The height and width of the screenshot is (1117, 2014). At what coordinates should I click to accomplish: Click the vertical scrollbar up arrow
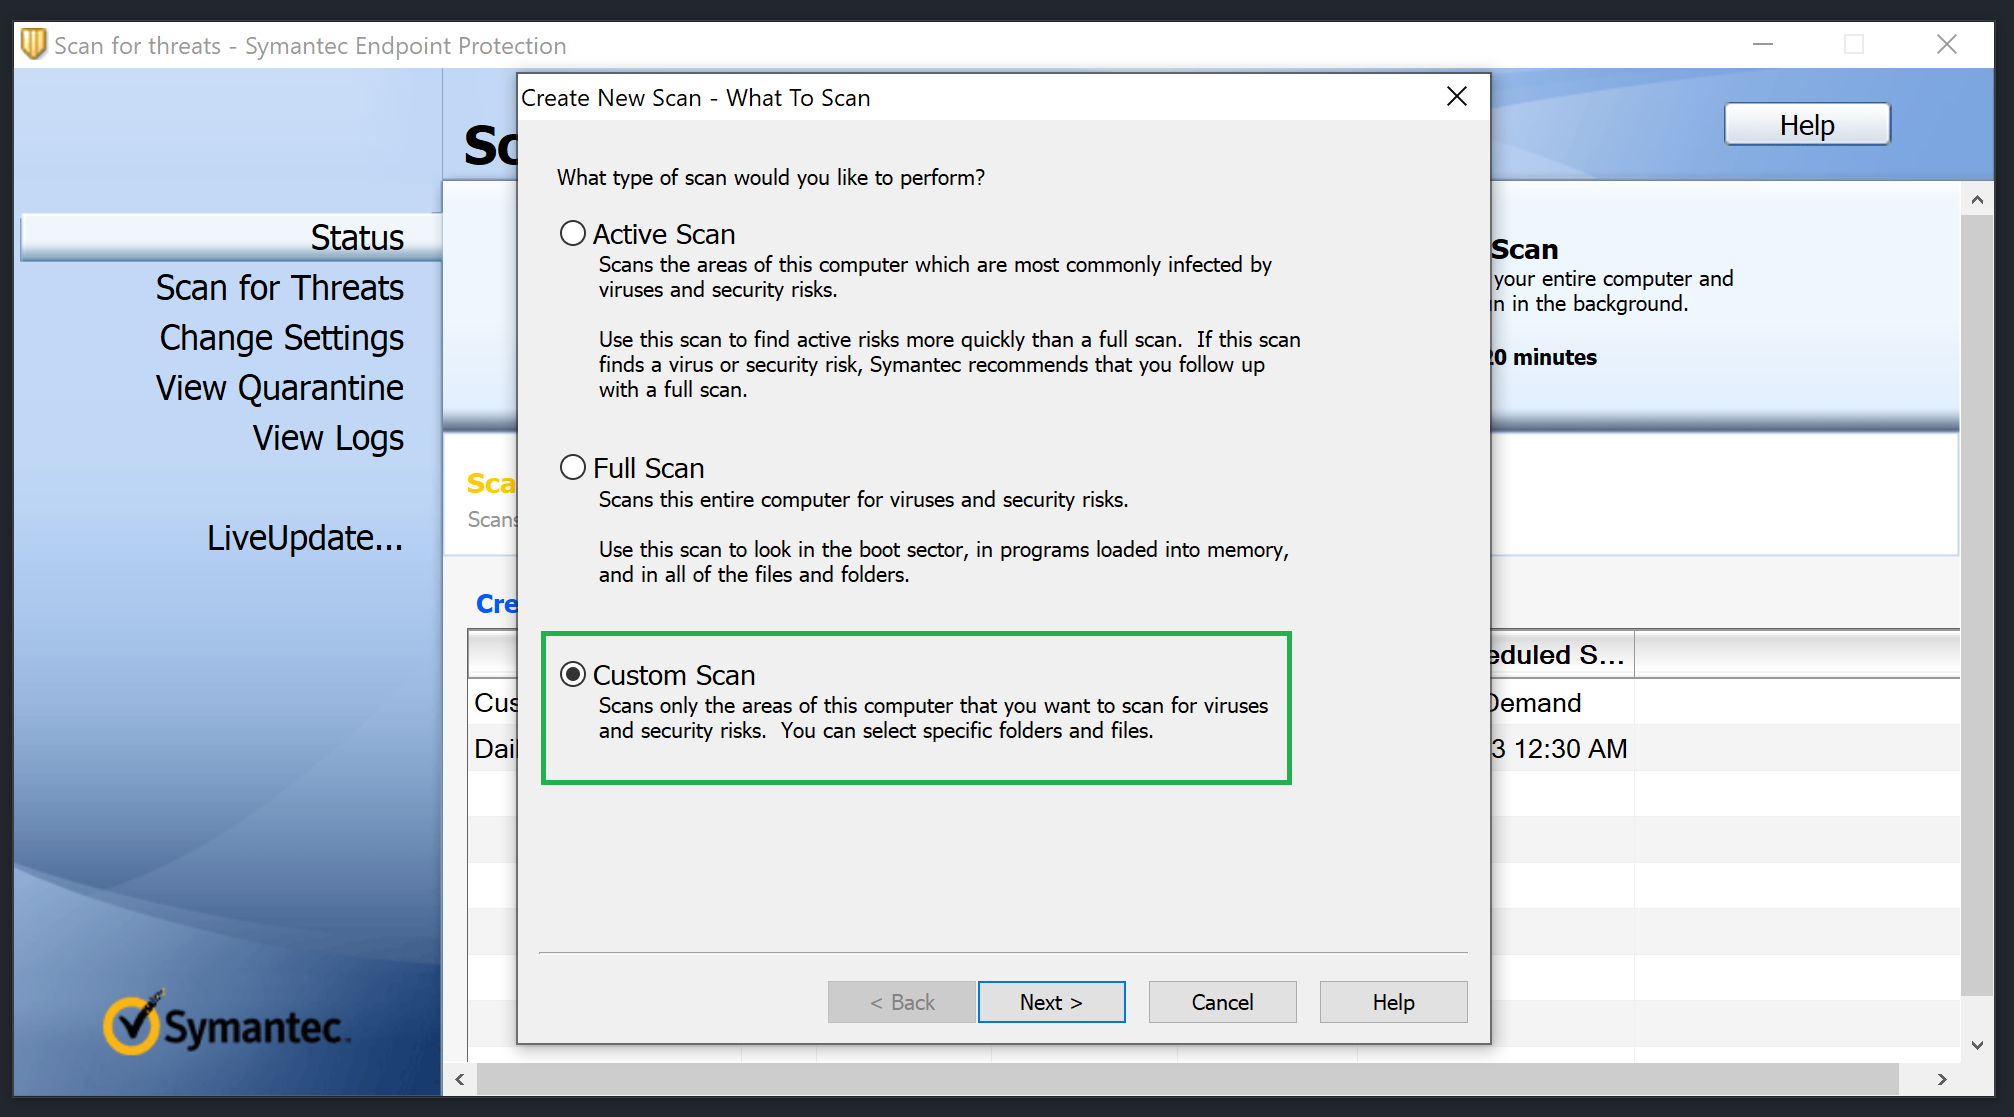coord(1979,199)
